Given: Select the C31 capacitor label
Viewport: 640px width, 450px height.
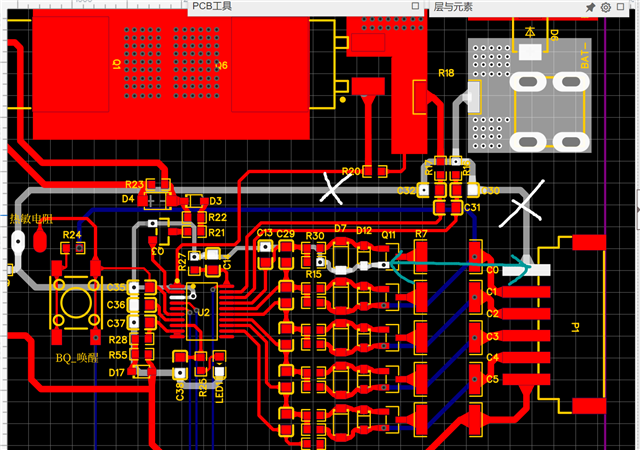Looking at the screenshot, I should (x=472, y=207).
